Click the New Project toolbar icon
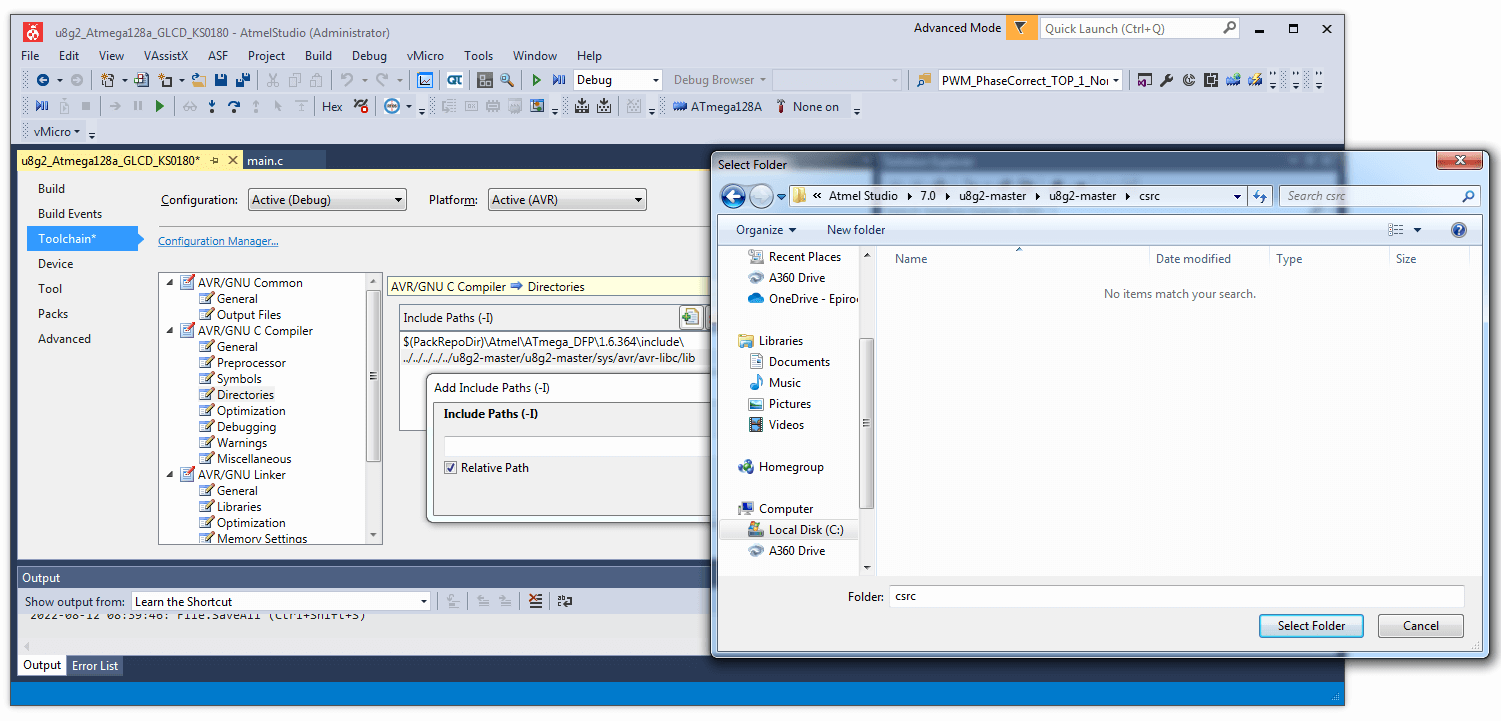This screenshot has height=721, width=1501. tap(107, 80)
